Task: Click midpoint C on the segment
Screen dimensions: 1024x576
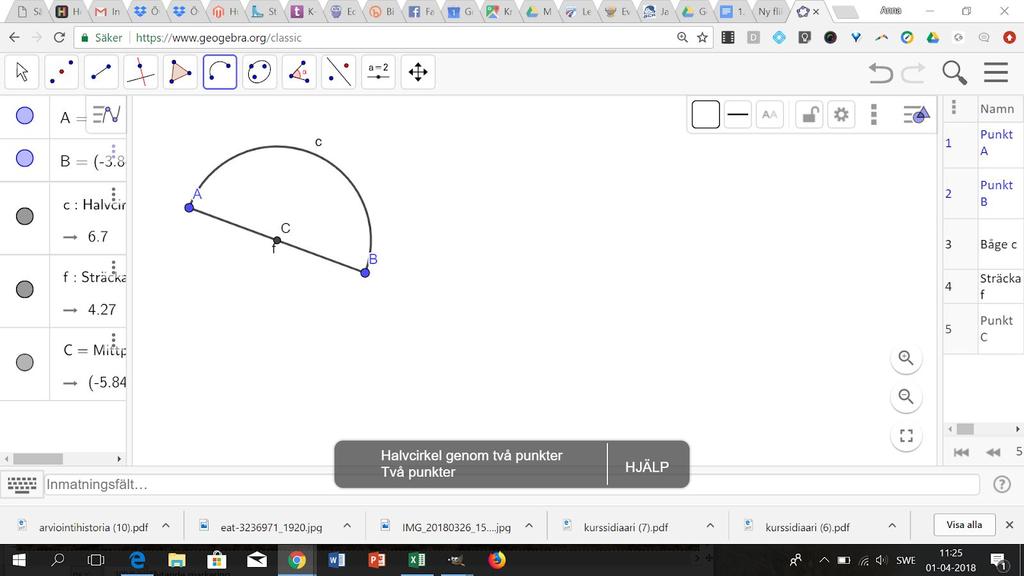Action: (277, 240)
